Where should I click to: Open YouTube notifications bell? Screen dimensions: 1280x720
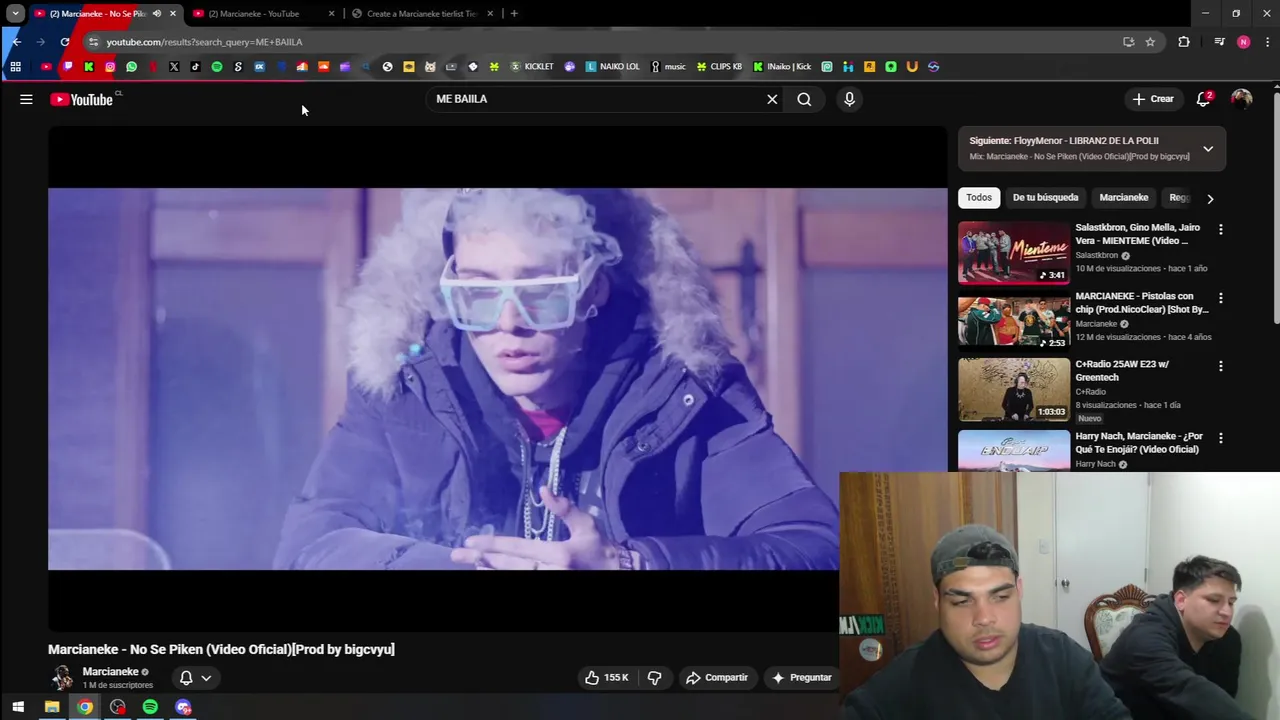coord(1204,99)
